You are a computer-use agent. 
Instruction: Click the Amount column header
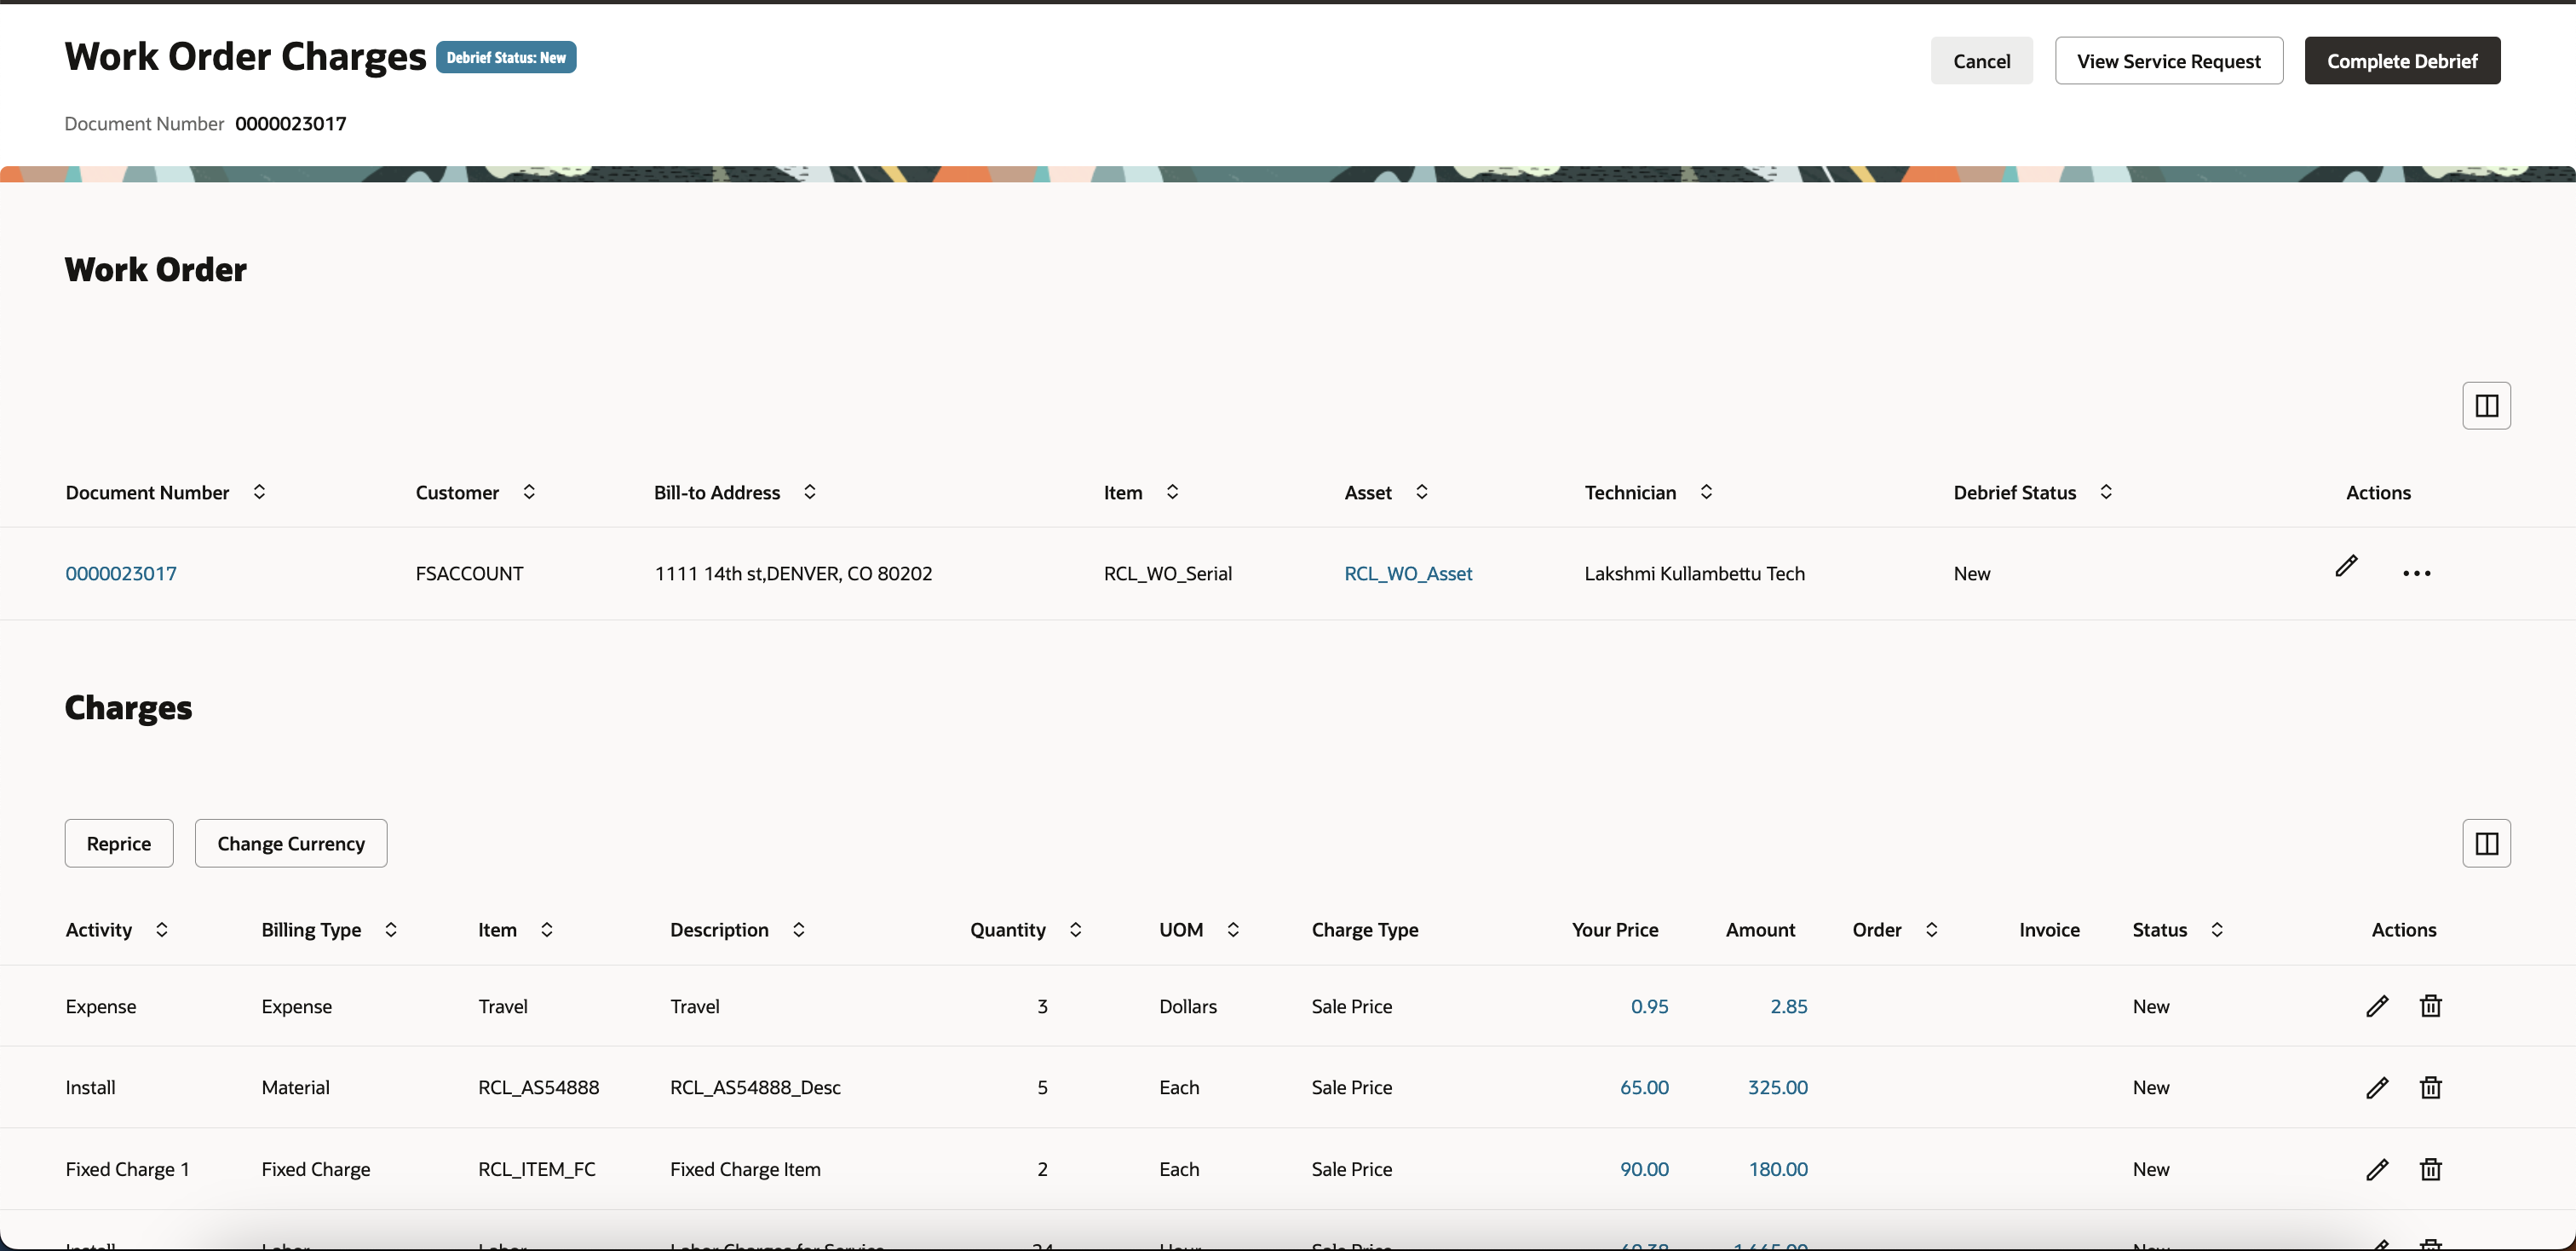pyautogui.click(x=1760, y=930)
